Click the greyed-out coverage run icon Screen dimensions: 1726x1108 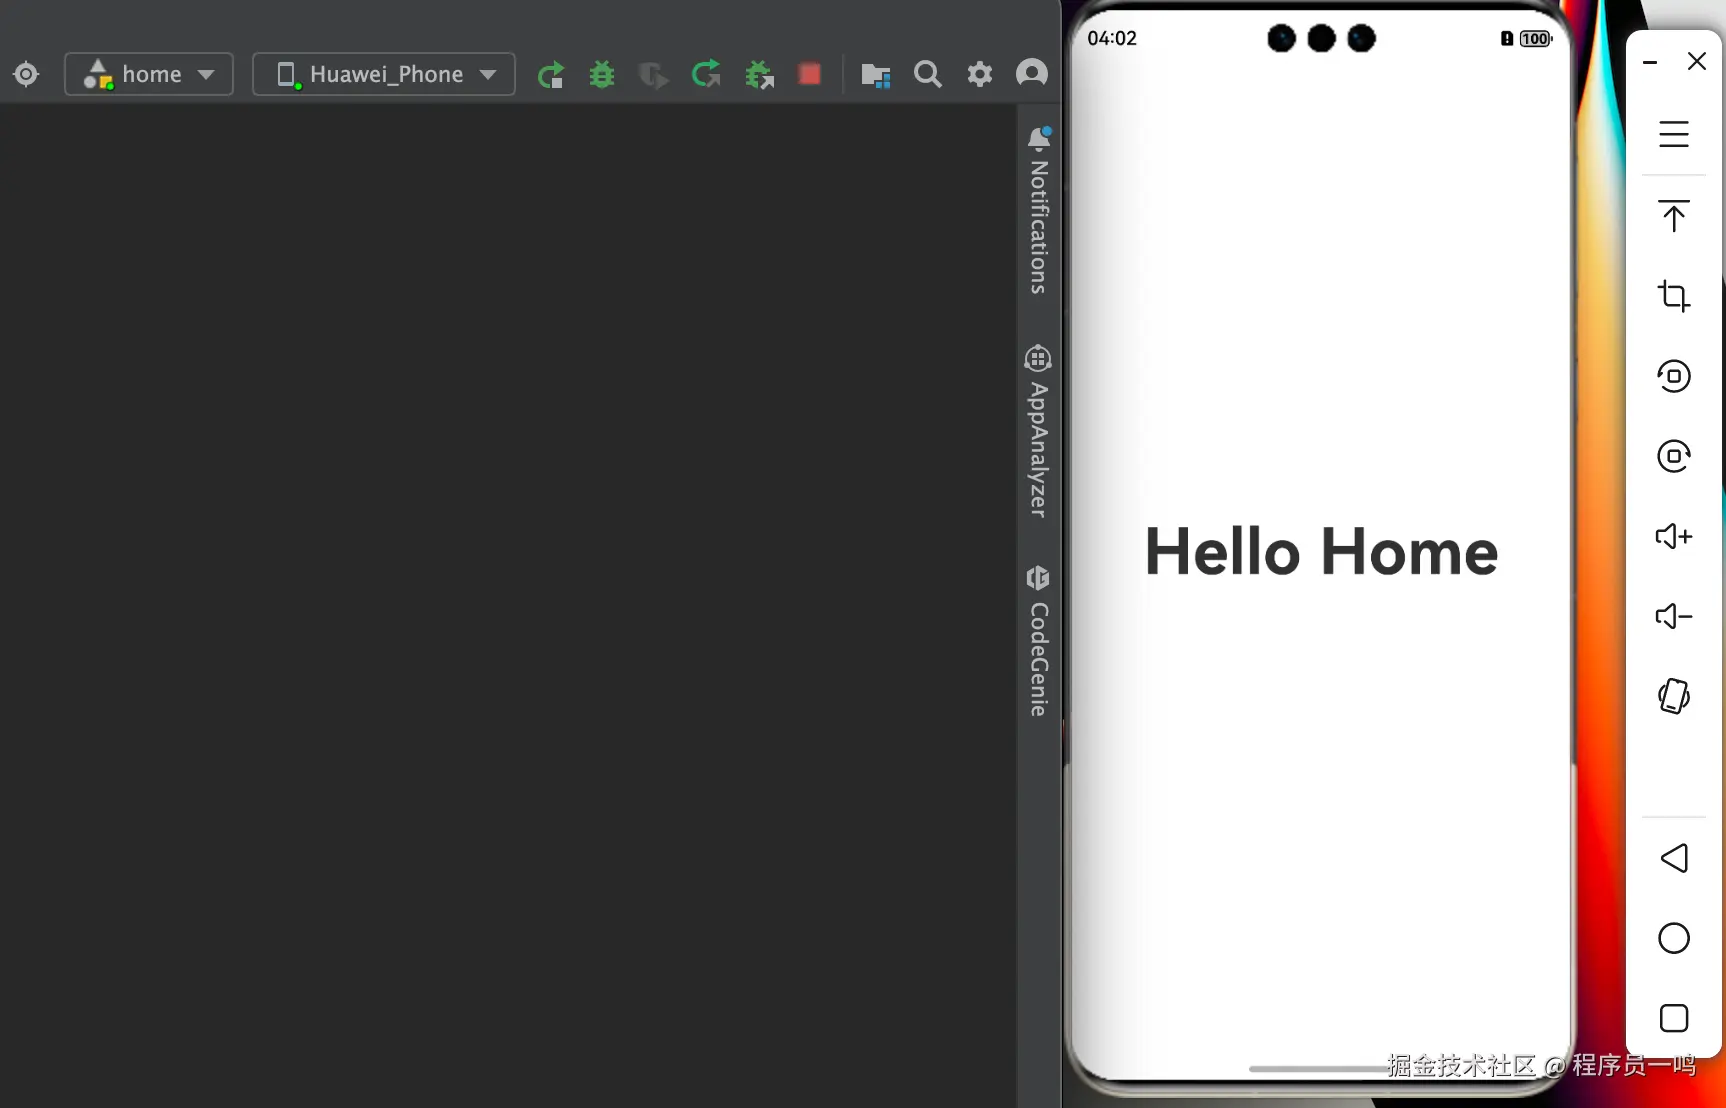(653, 75)
